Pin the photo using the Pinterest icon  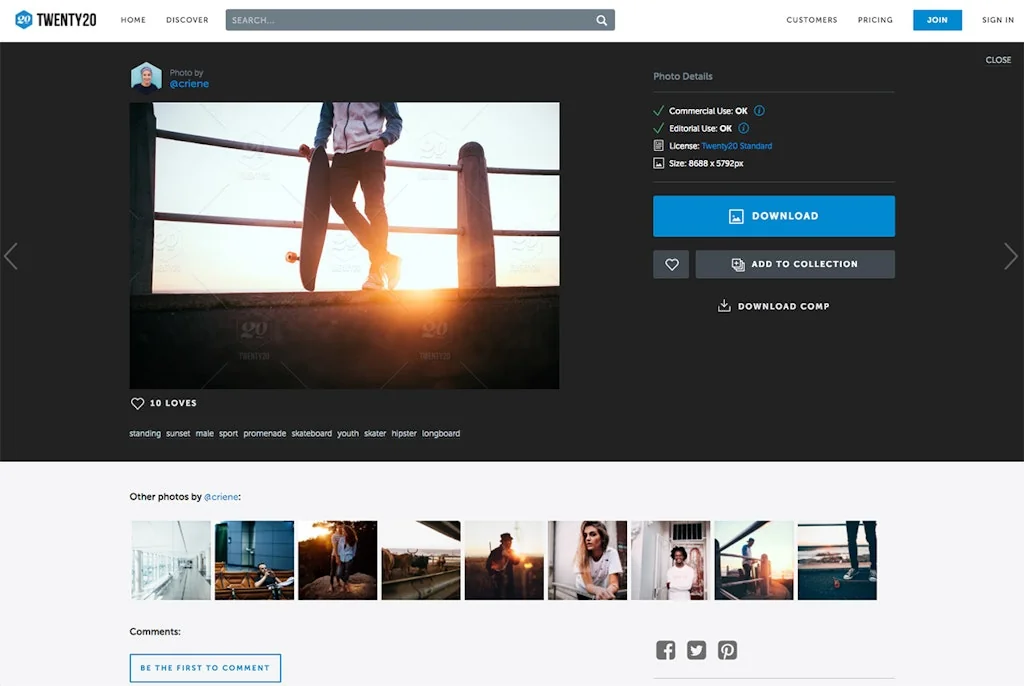click(727, 649)
